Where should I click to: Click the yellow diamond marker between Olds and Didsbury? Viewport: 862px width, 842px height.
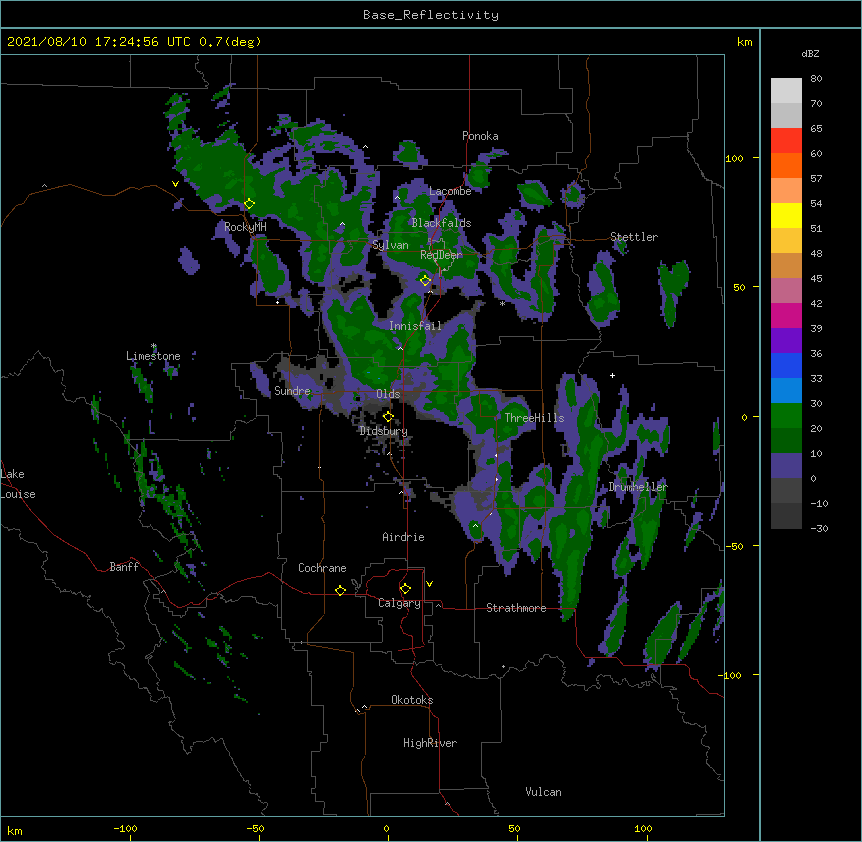click(388, 416)
